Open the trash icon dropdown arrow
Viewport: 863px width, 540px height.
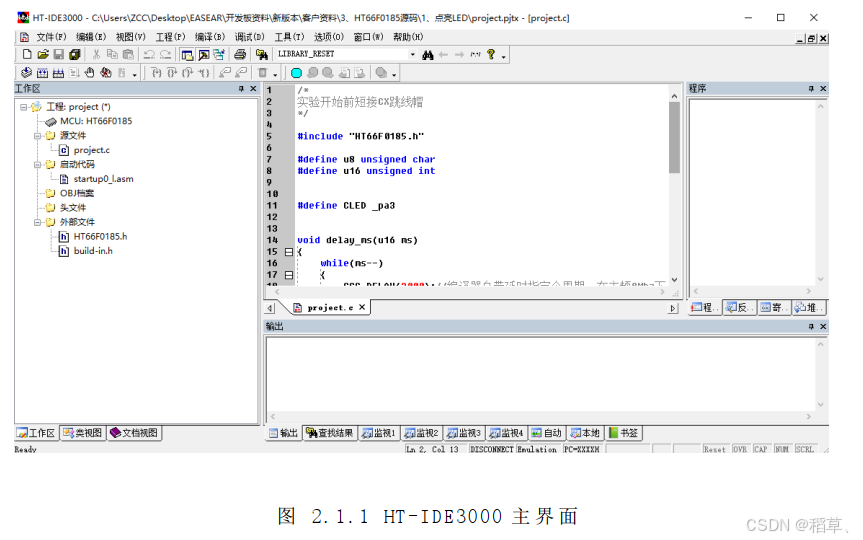point(275,74)
